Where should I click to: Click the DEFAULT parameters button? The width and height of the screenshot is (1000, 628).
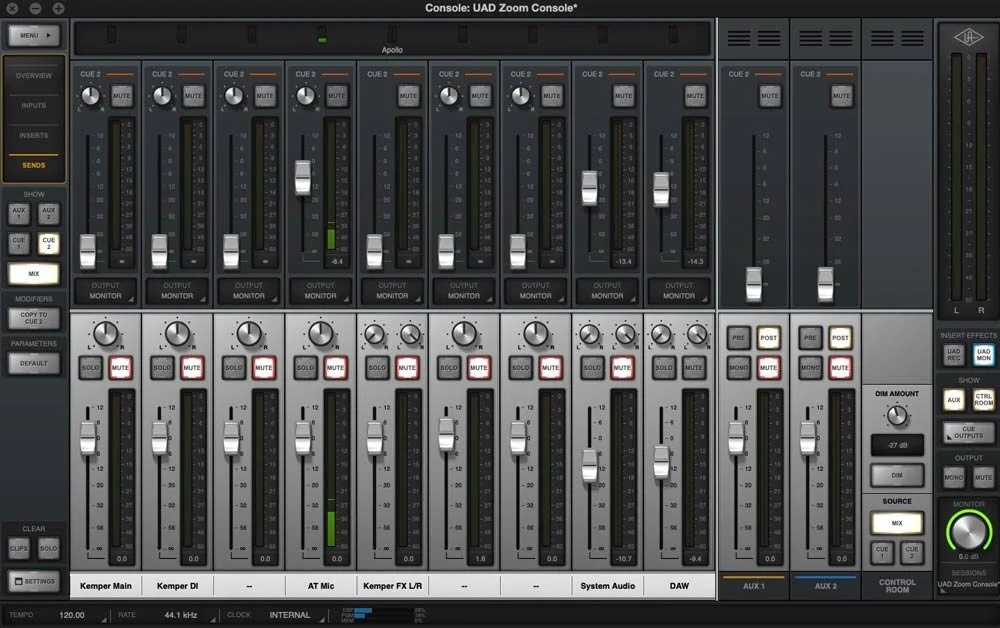34,363
